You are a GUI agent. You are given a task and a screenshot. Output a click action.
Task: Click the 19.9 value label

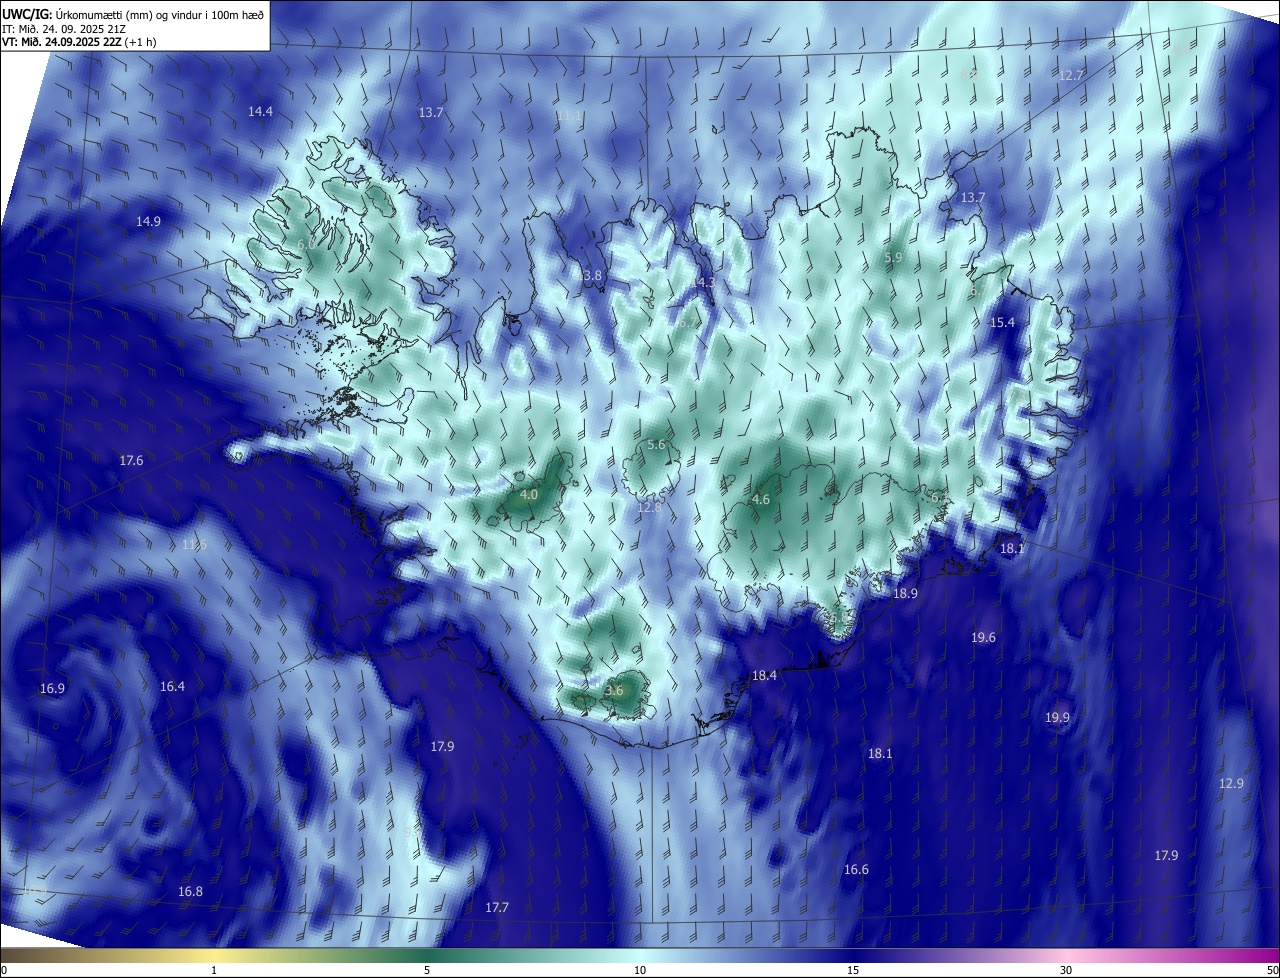1057,718
